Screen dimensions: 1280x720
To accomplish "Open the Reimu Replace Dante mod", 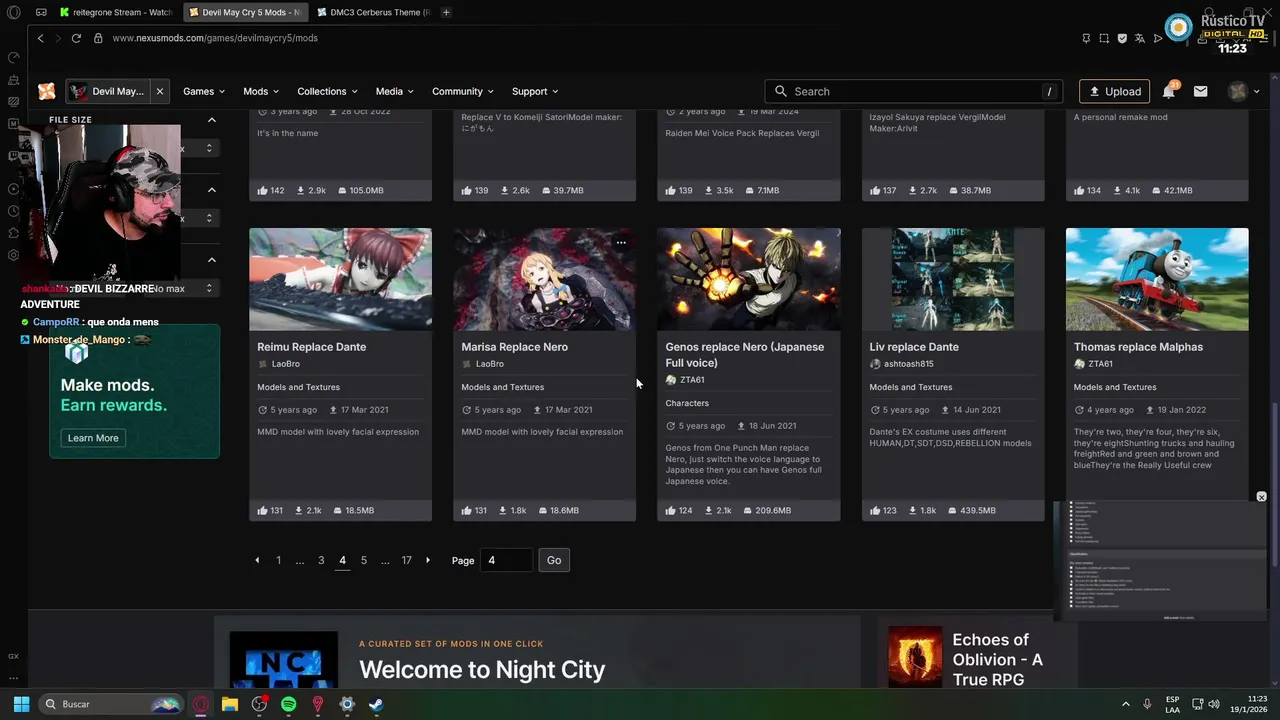I will pyautogui.click(x=311, y=347).
